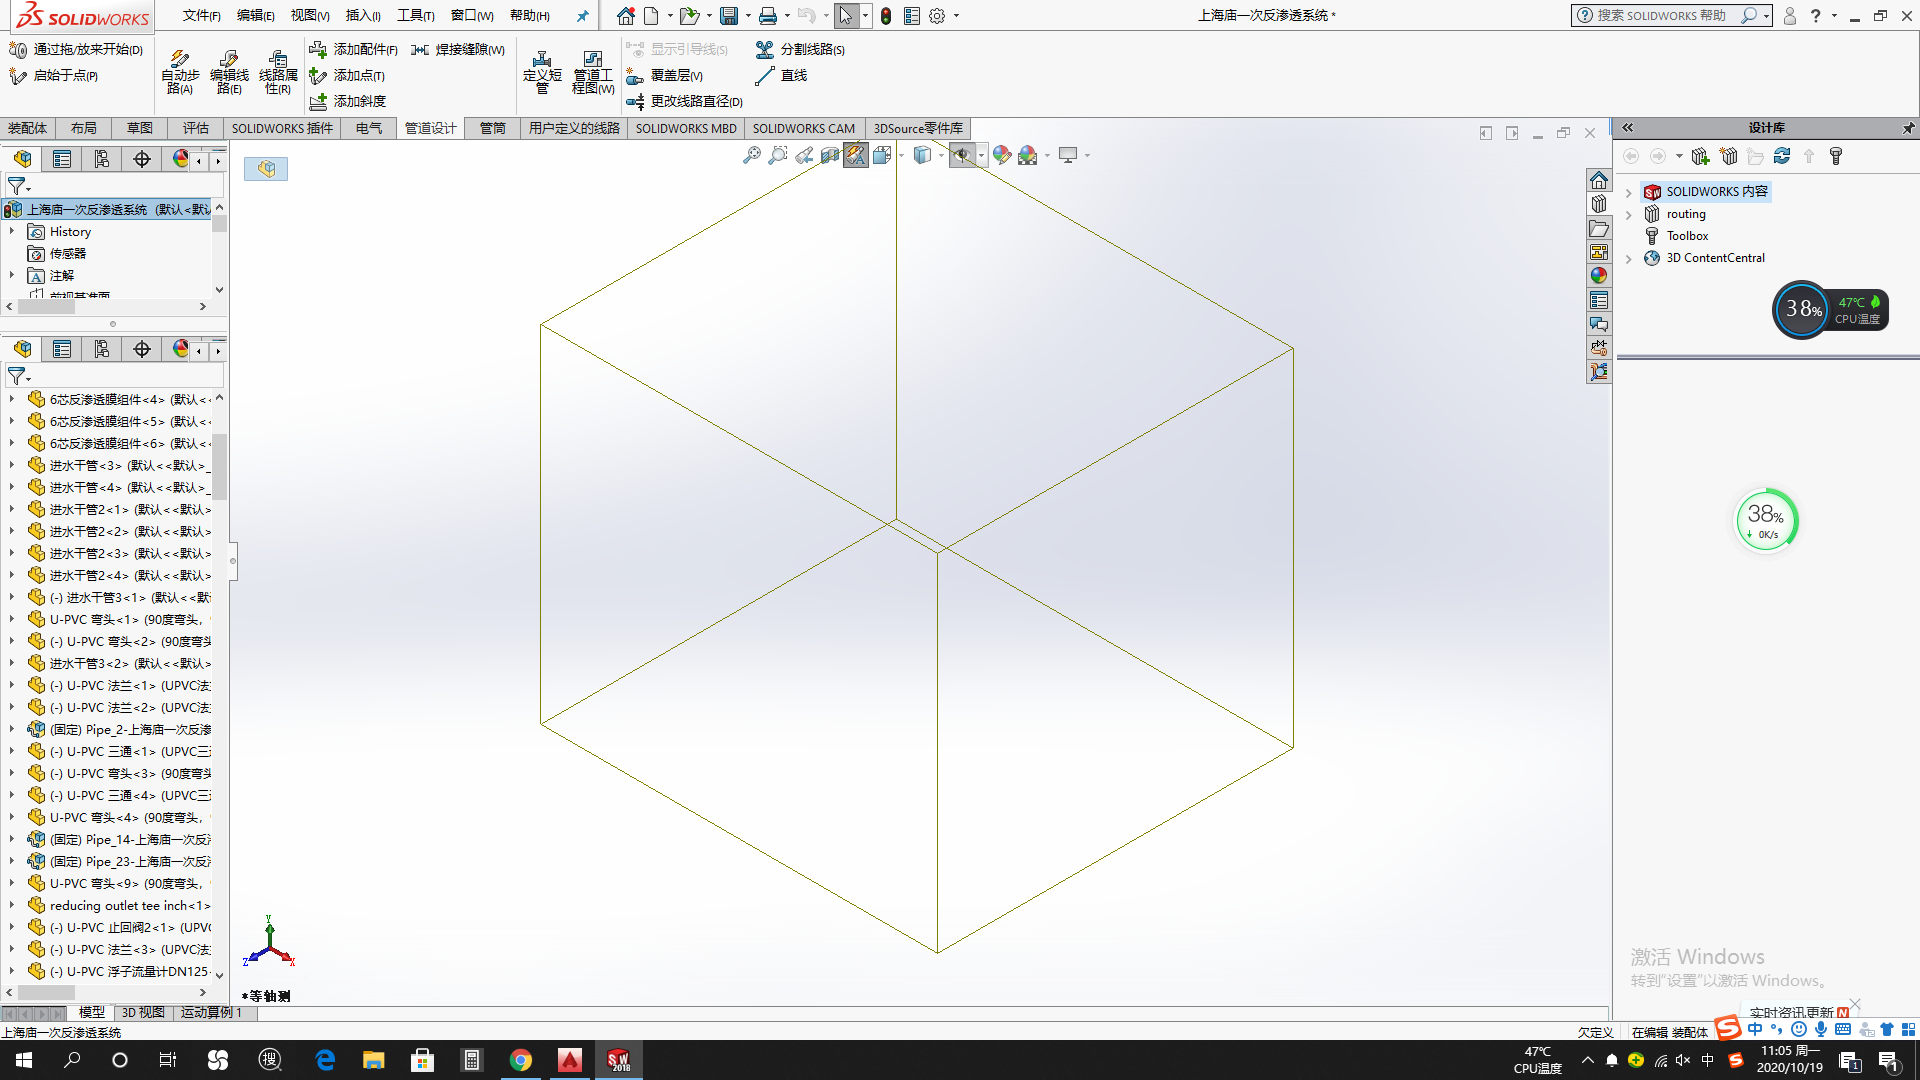Click the 编辑线路 button

[229, 72]
